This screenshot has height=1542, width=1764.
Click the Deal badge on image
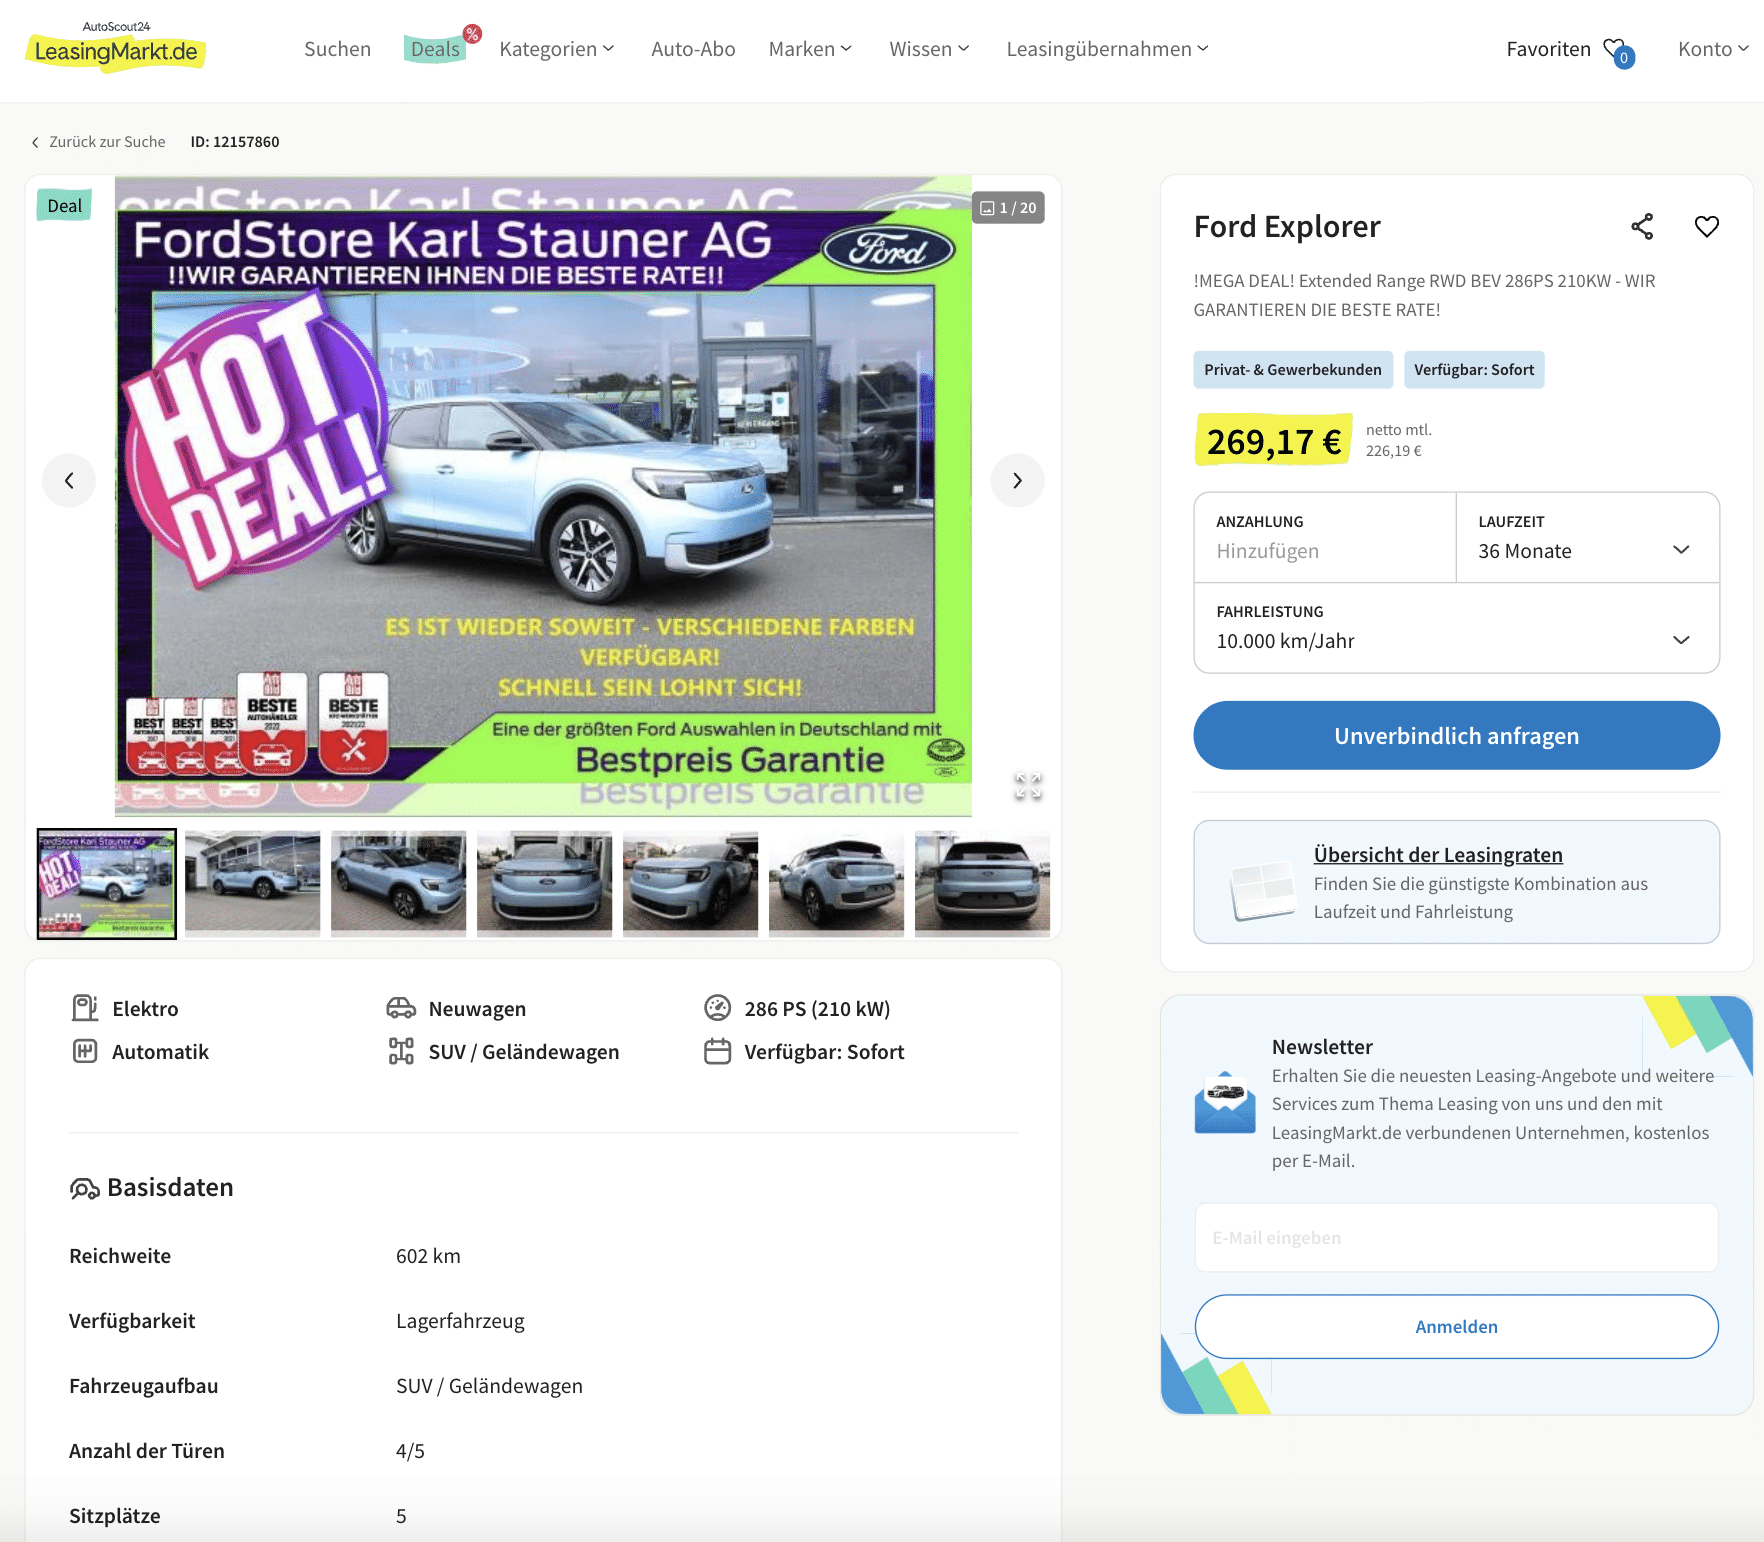click(x=64, y=206)
